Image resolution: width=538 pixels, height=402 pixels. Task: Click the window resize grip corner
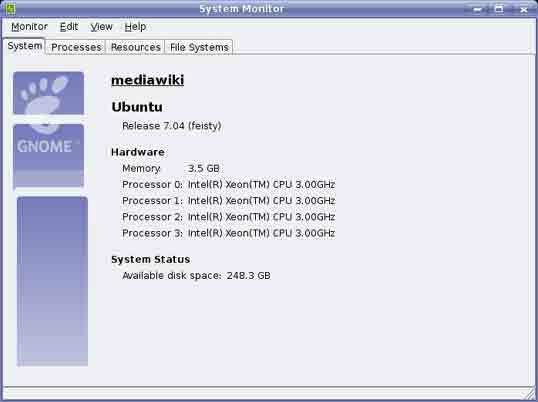click(530, 394)
